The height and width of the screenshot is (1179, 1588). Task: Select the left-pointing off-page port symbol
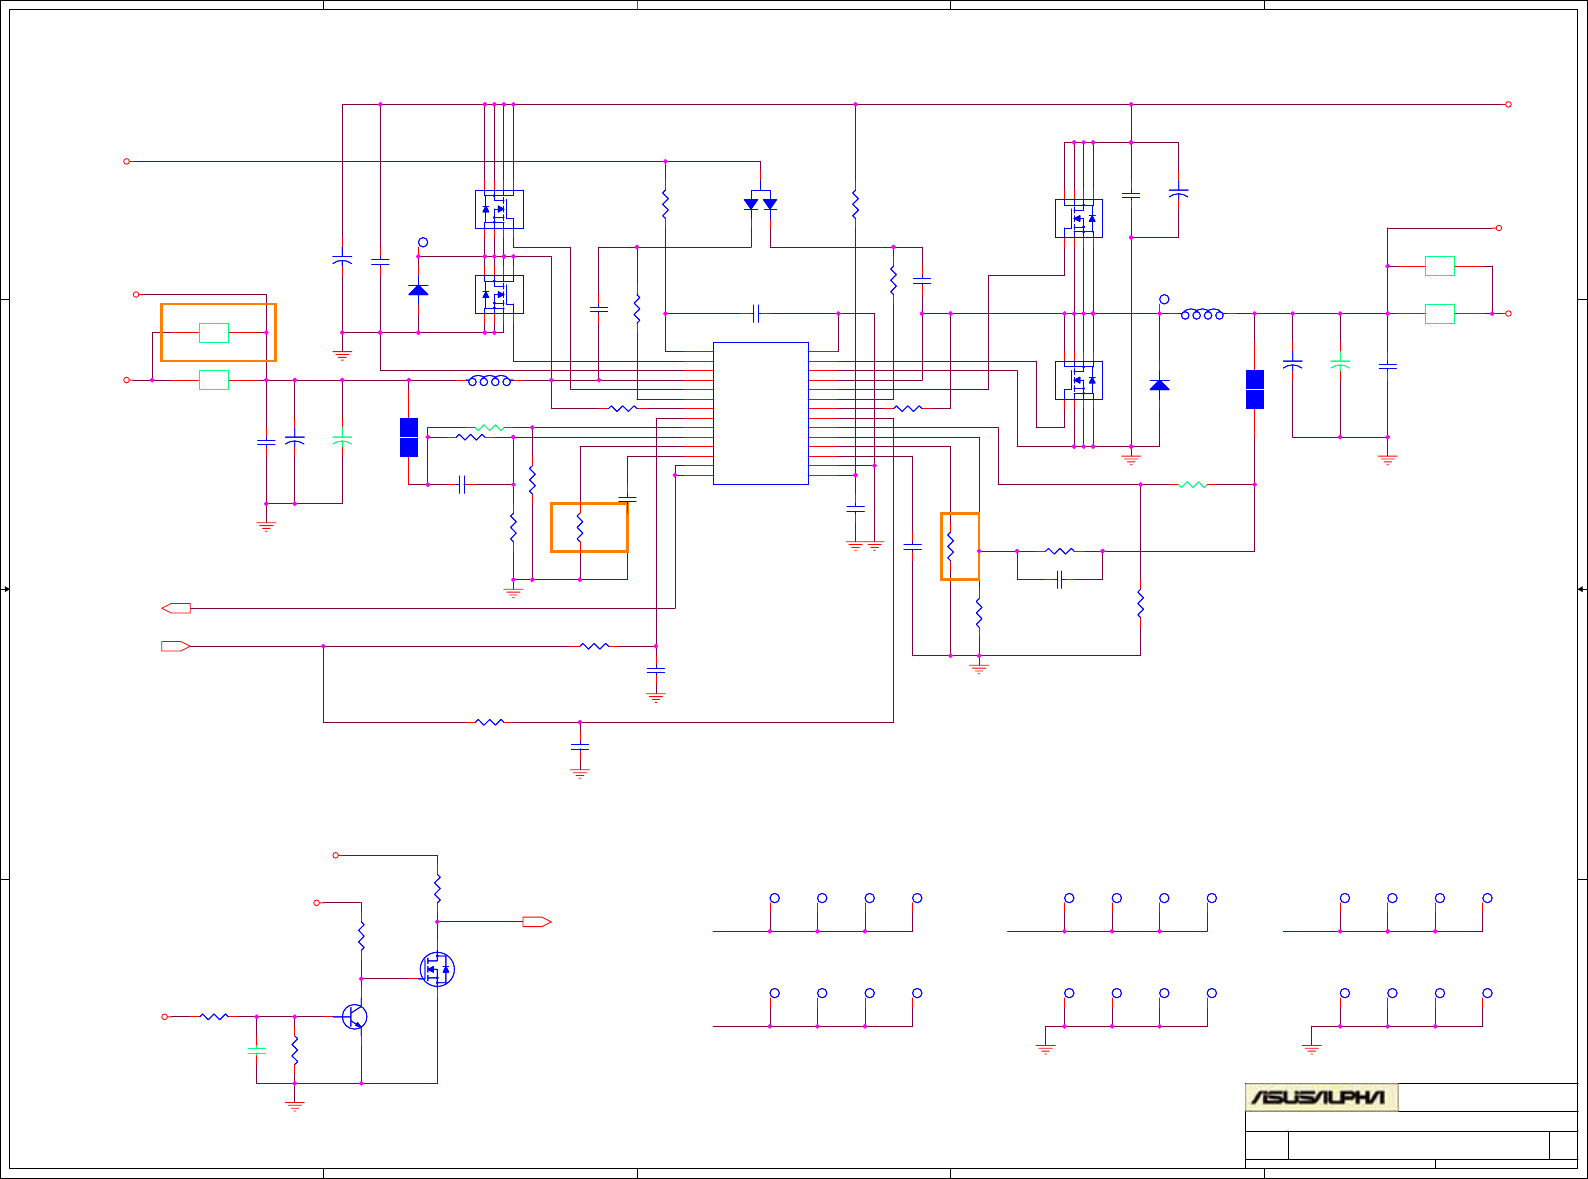(176, 608)
